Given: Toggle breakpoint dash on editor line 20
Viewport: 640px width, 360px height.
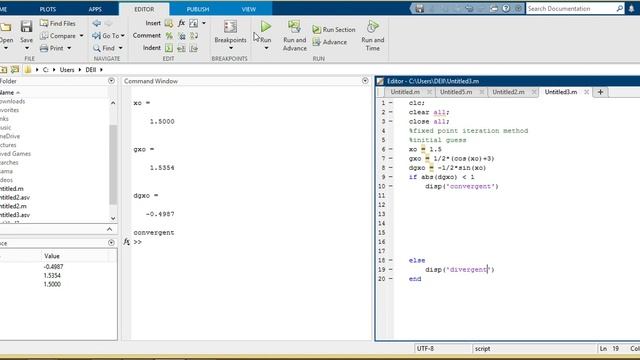Looking at the screenshot, I should coord(391,279).
